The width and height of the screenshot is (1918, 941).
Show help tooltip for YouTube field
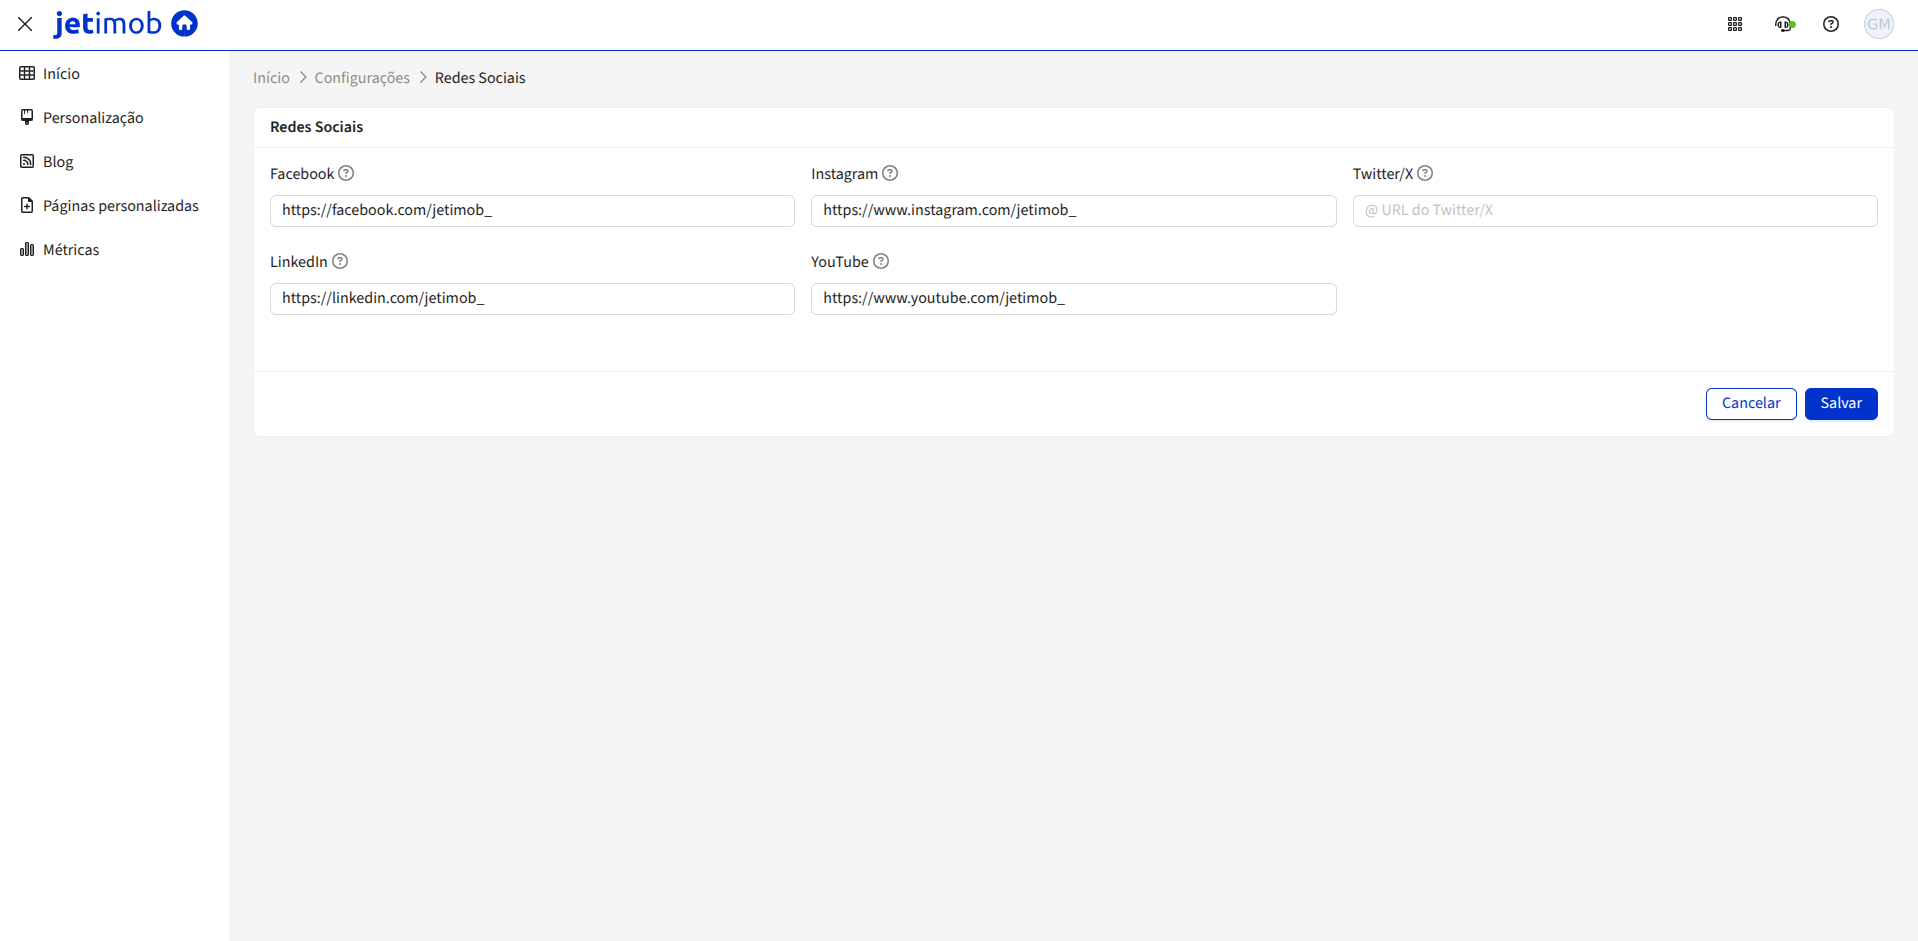(881, 261)
